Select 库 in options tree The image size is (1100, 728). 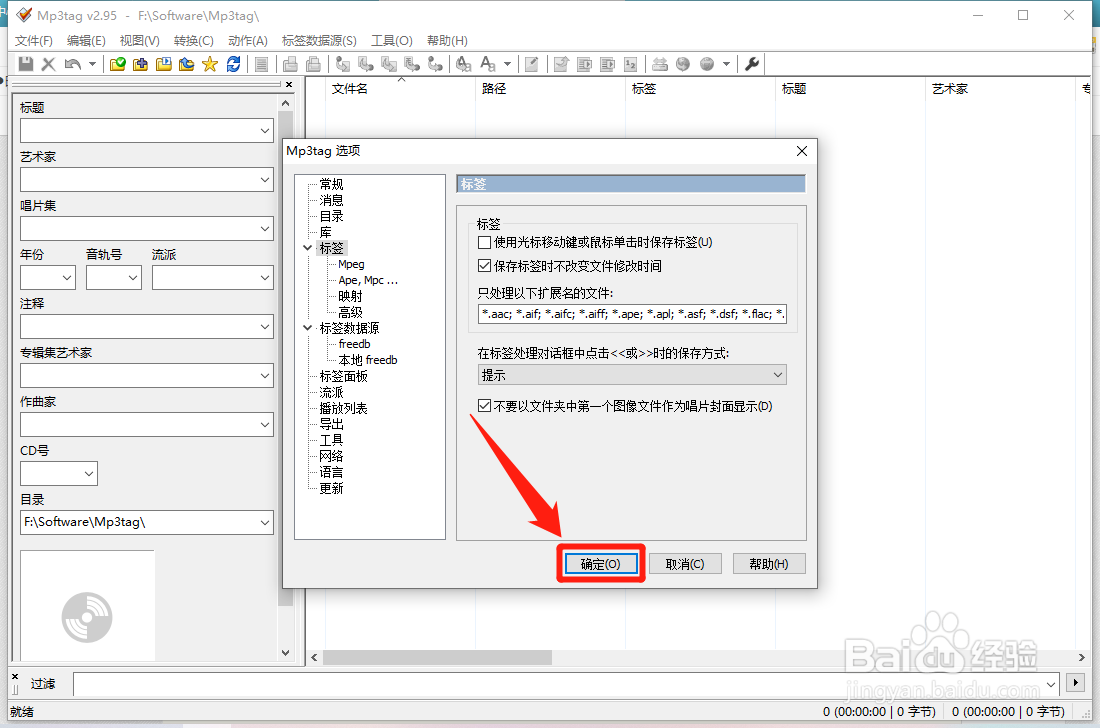[x=326, y=232]
